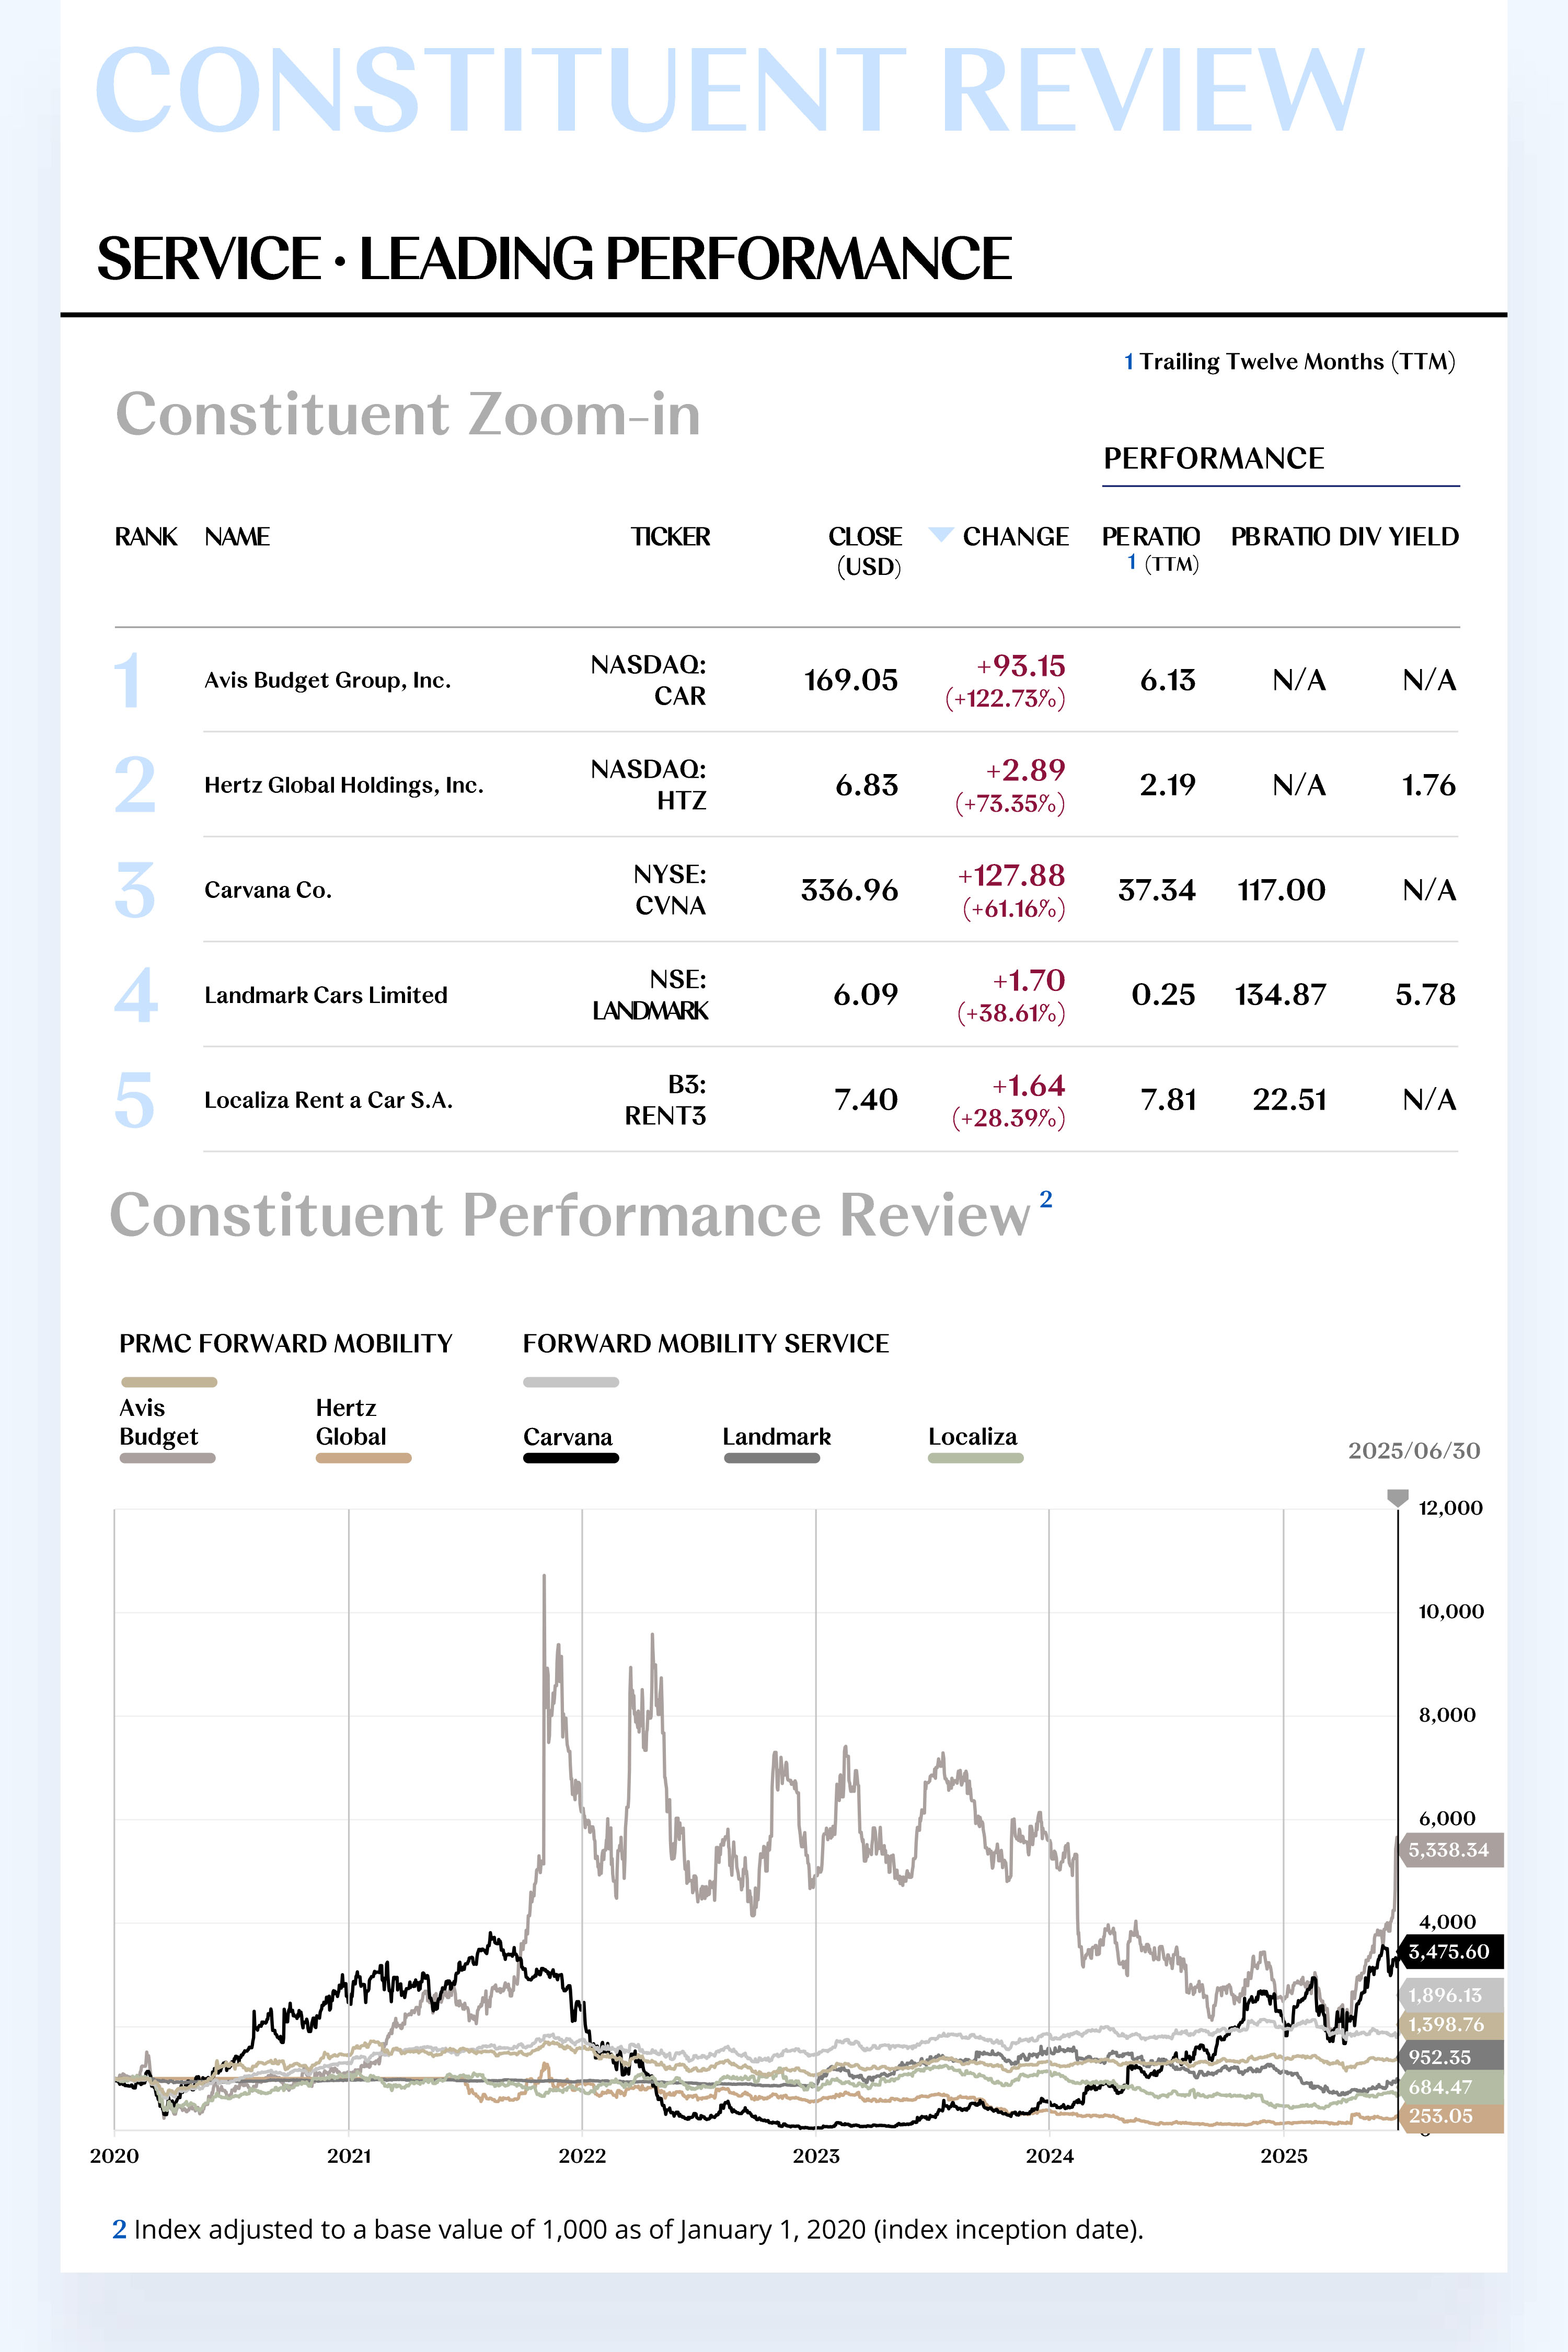
Task: Click the 684.47 chart value tag
Action: 1450,2087
